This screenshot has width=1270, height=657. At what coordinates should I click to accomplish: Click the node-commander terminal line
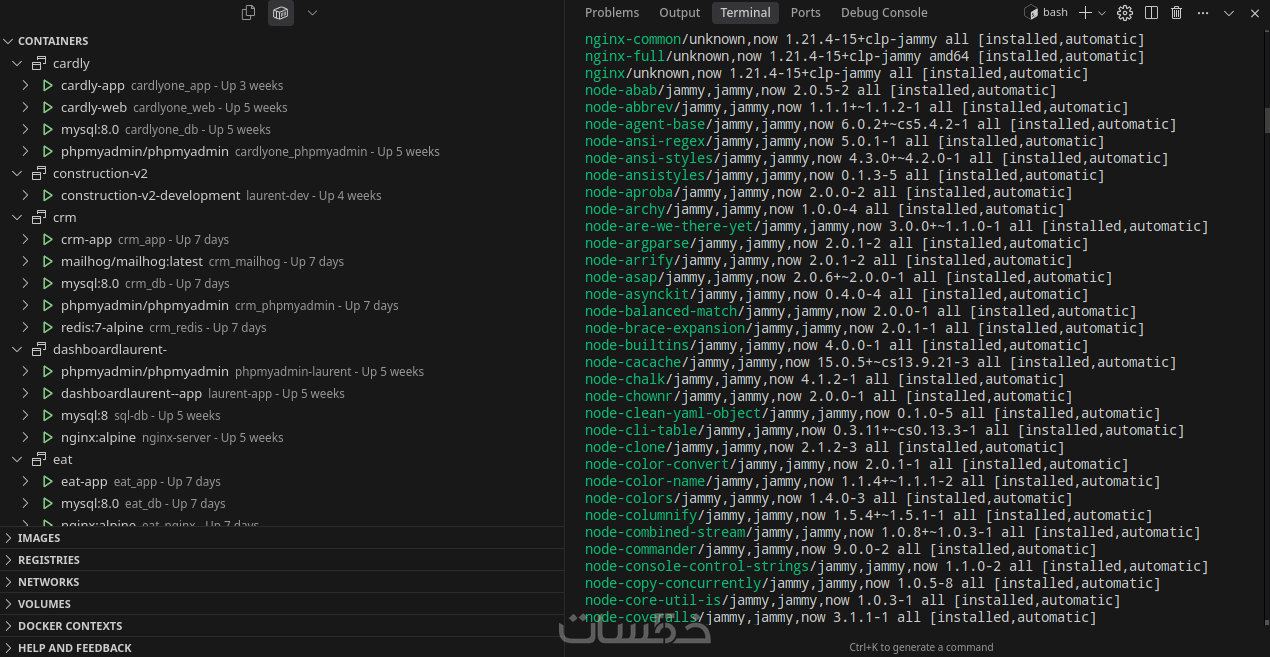click(841, 549)
